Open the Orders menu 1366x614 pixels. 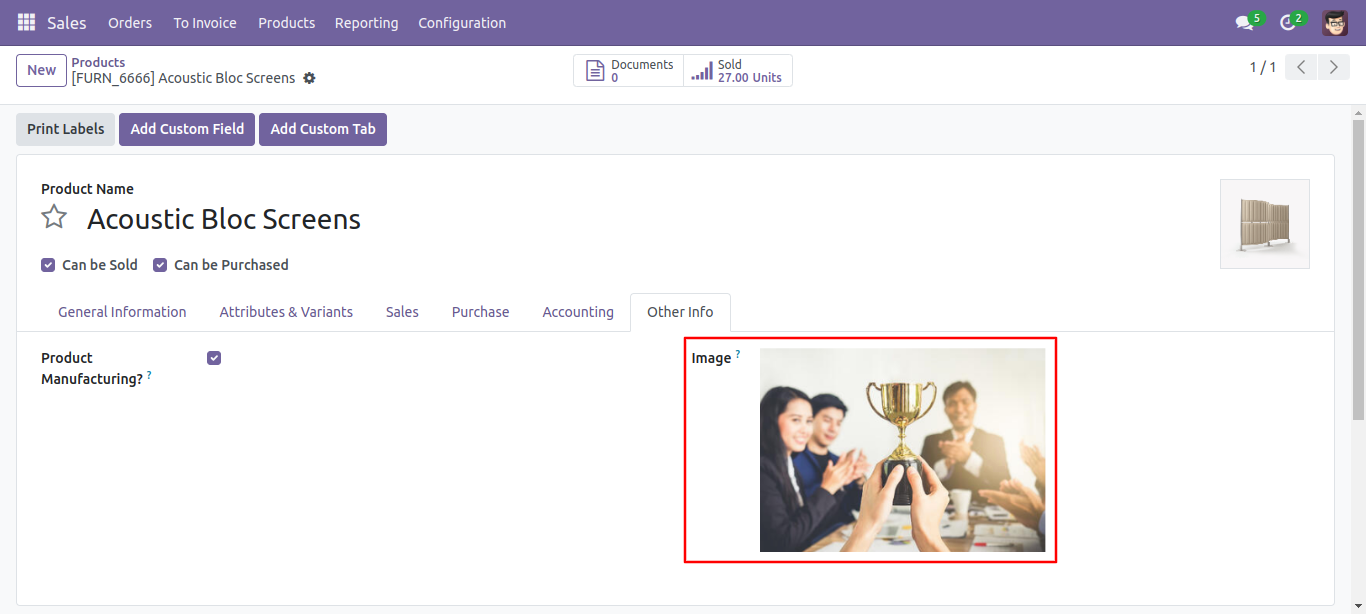(130, 22)
